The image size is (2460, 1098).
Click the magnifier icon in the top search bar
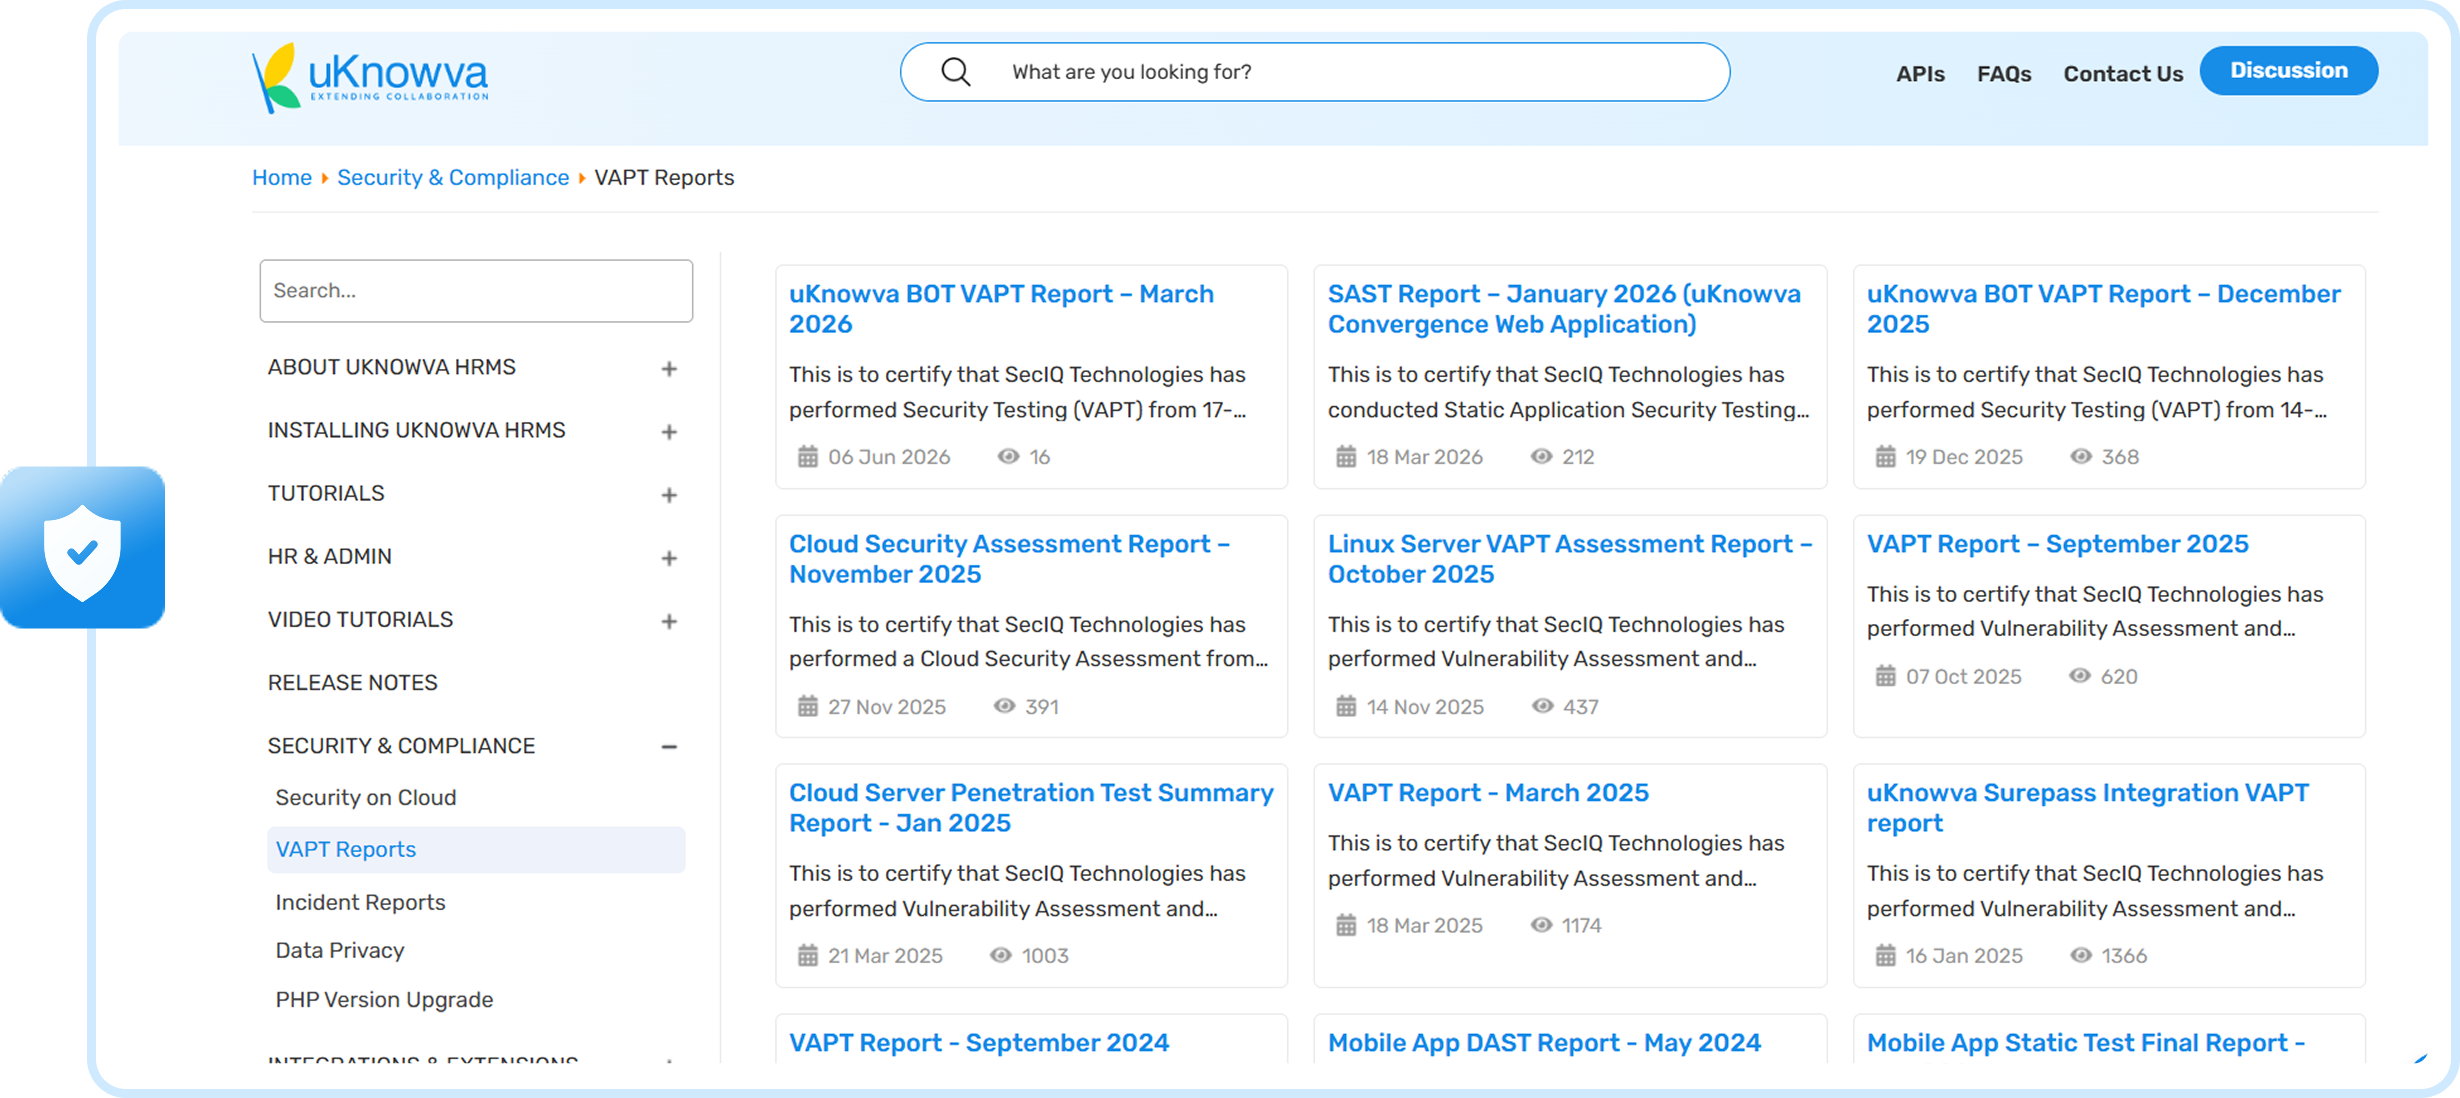(x=955, y=72)
